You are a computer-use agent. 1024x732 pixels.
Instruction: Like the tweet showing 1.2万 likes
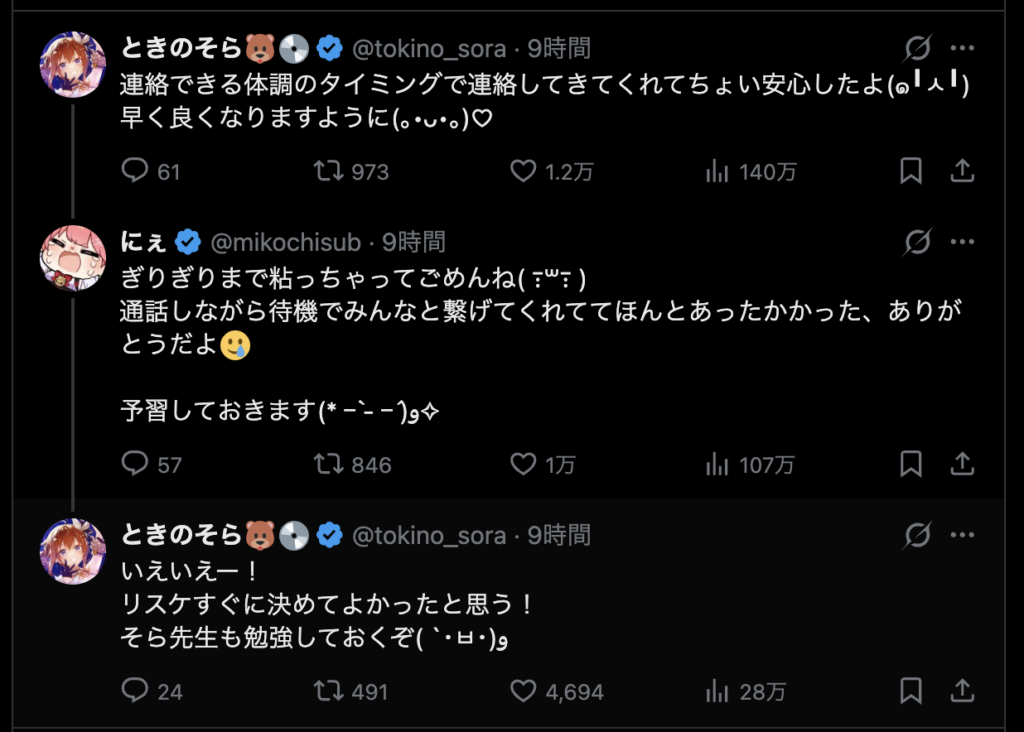tap(523, 172)
